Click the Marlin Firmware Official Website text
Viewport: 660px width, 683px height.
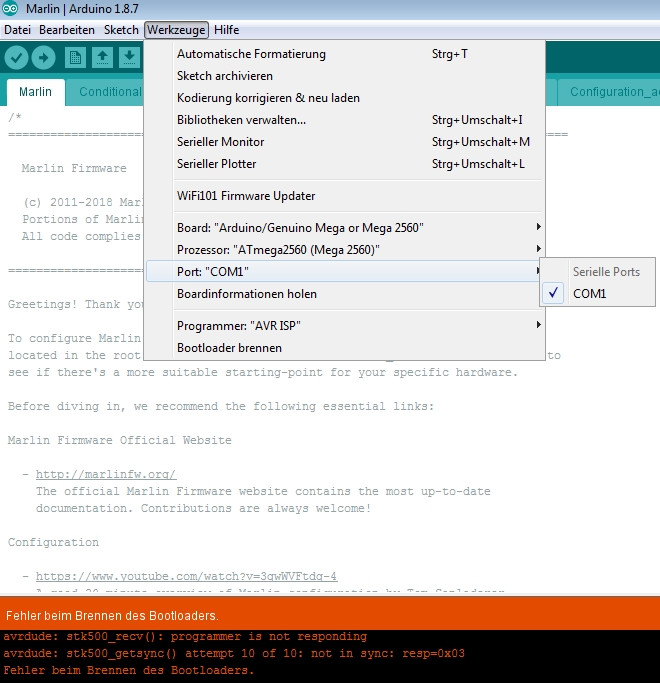119,440
